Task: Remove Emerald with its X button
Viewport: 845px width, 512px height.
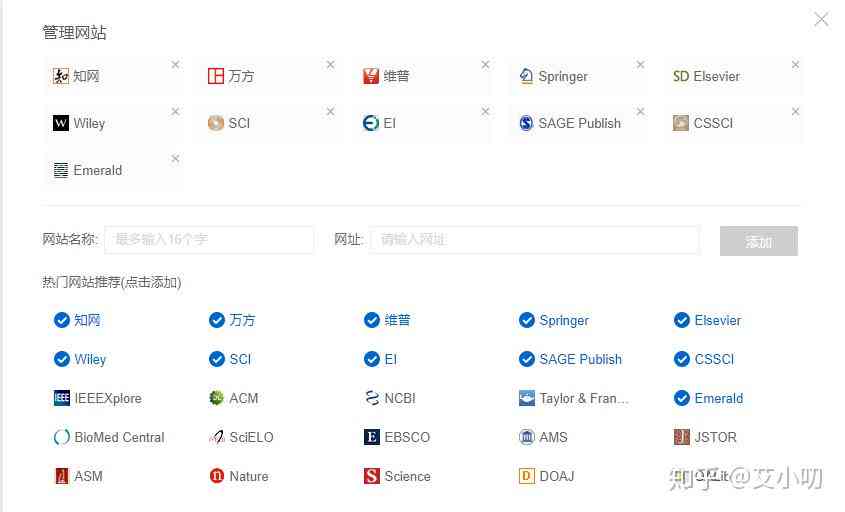Action: [175, 158]
